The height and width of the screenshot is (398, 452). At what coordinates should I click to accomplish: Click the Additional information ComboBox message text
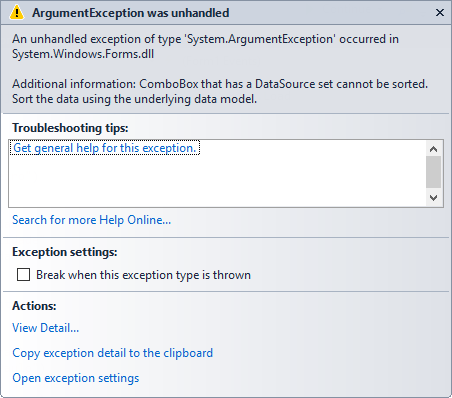[220, 84]
